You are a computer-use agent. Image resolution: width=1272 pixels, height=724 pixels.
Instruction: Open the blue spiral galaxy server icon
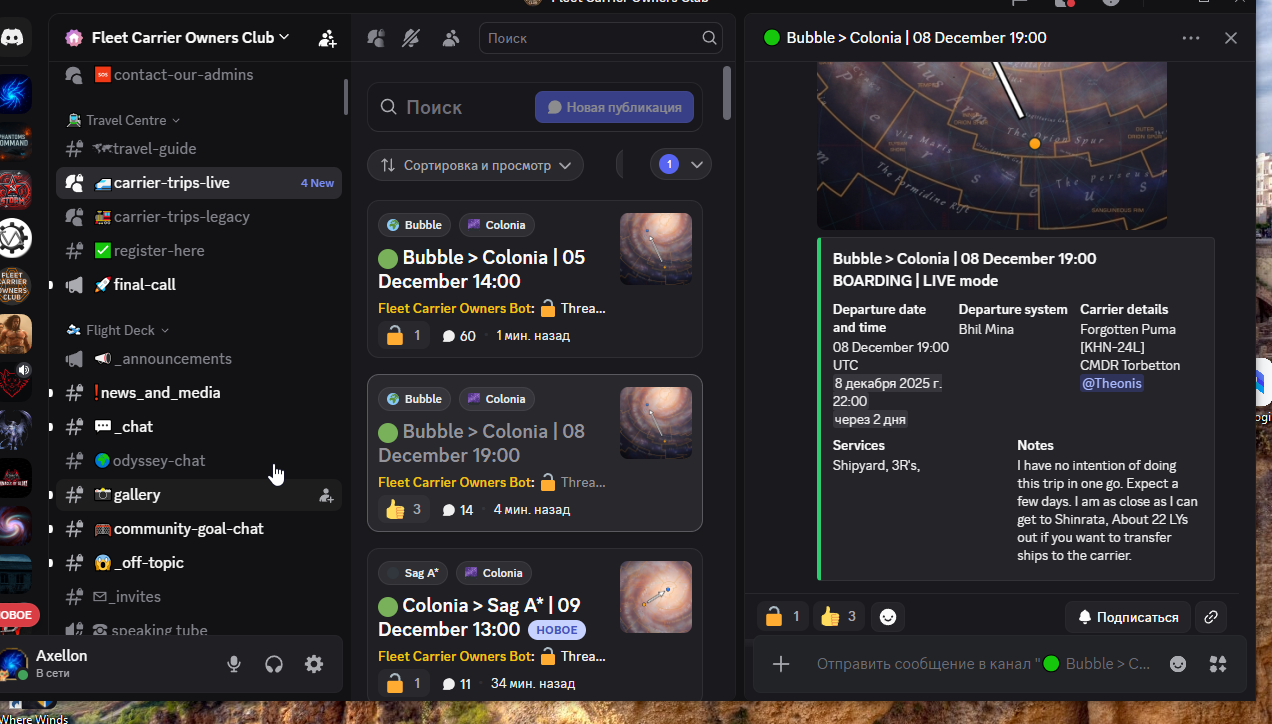[15, 95]
